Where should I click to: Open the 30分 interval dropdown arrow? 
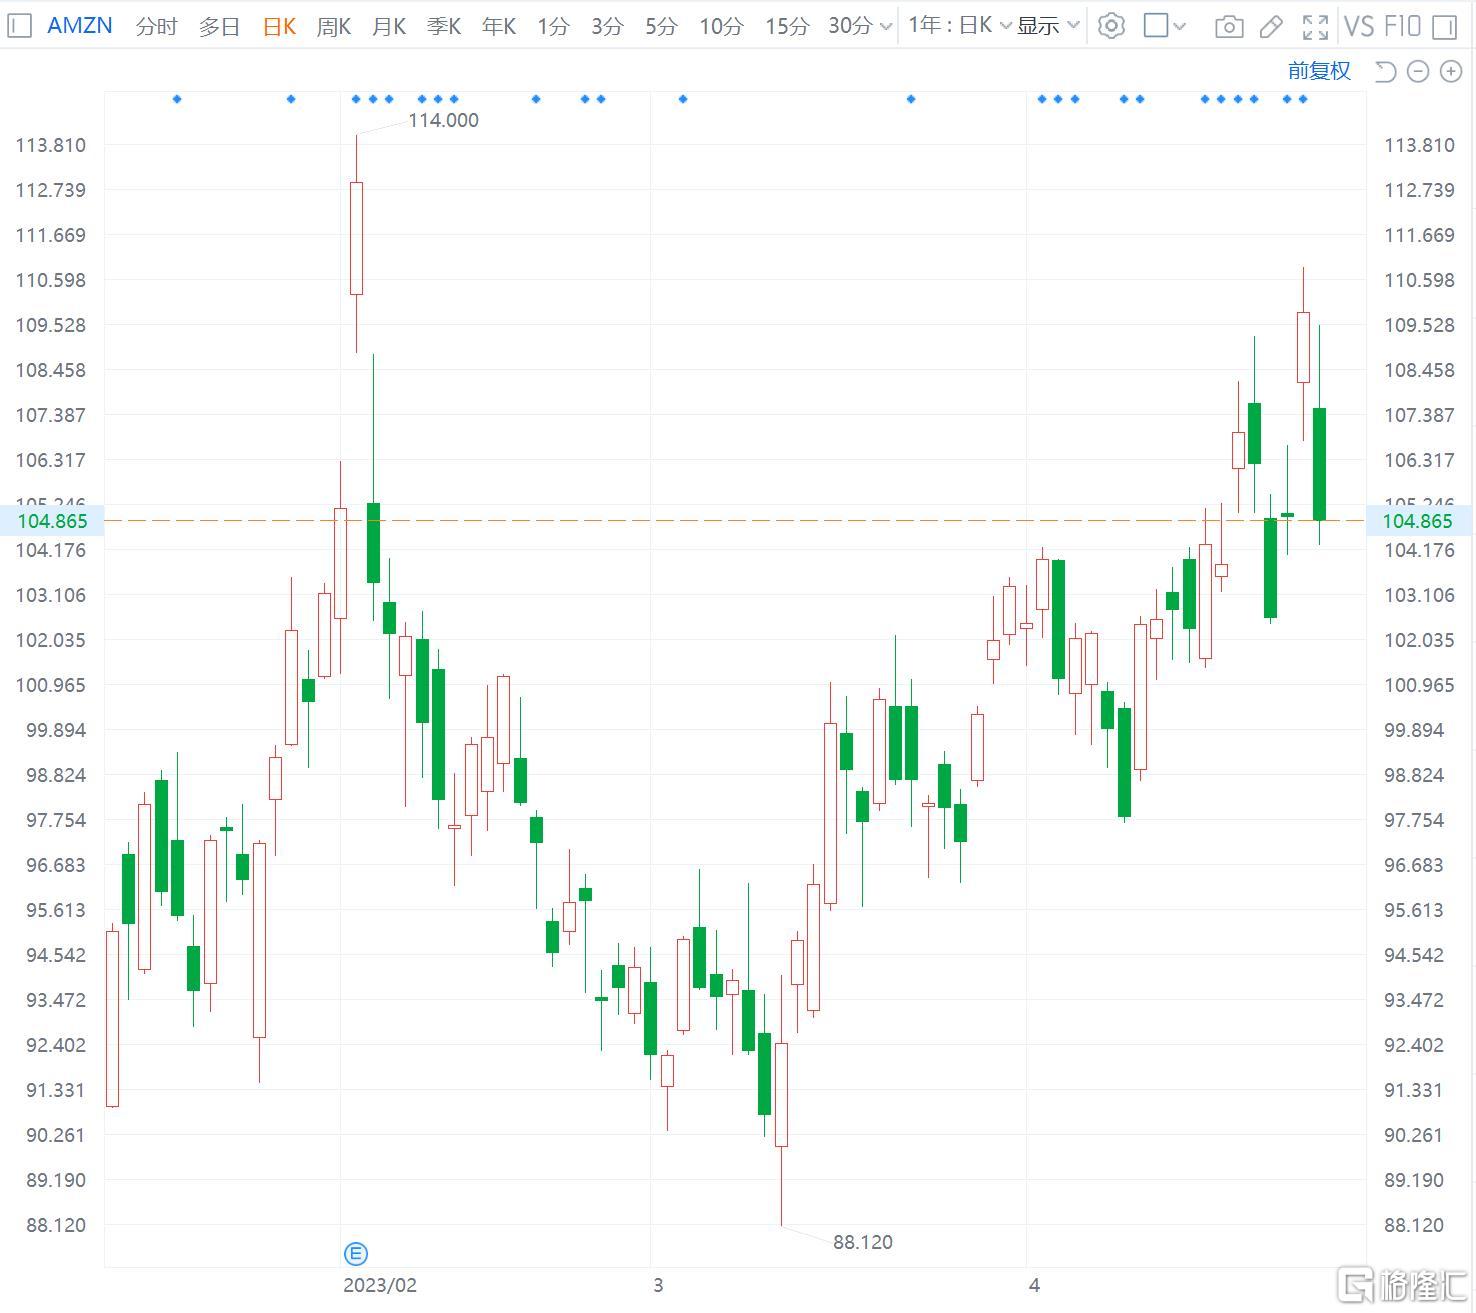pyautogui.click(x=888, y=27)
